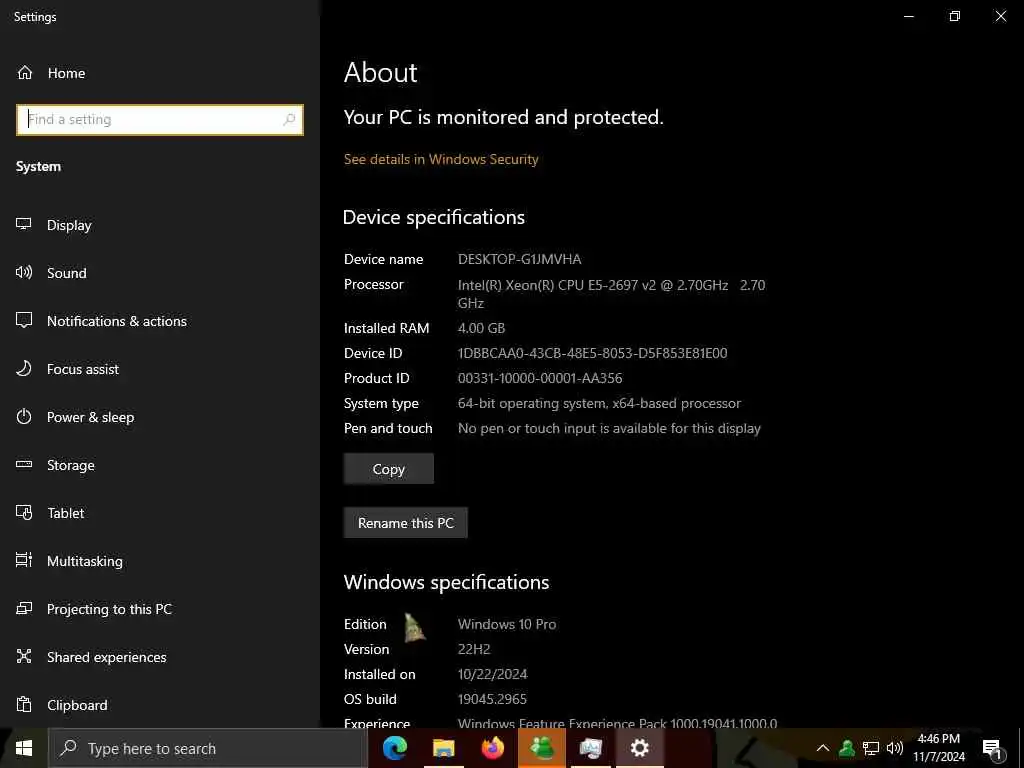The image size is (1024, 768).
Task: Return to Settings Home
Action: (66, 73)
